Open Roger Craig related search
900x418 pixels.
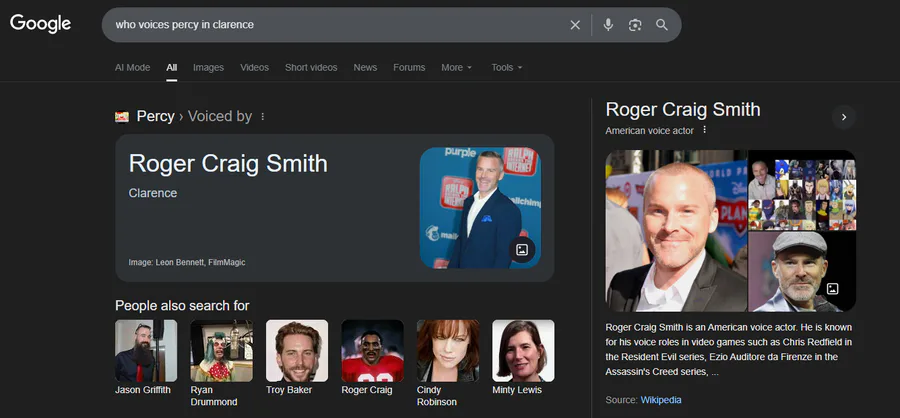click(x=373, y=357)
